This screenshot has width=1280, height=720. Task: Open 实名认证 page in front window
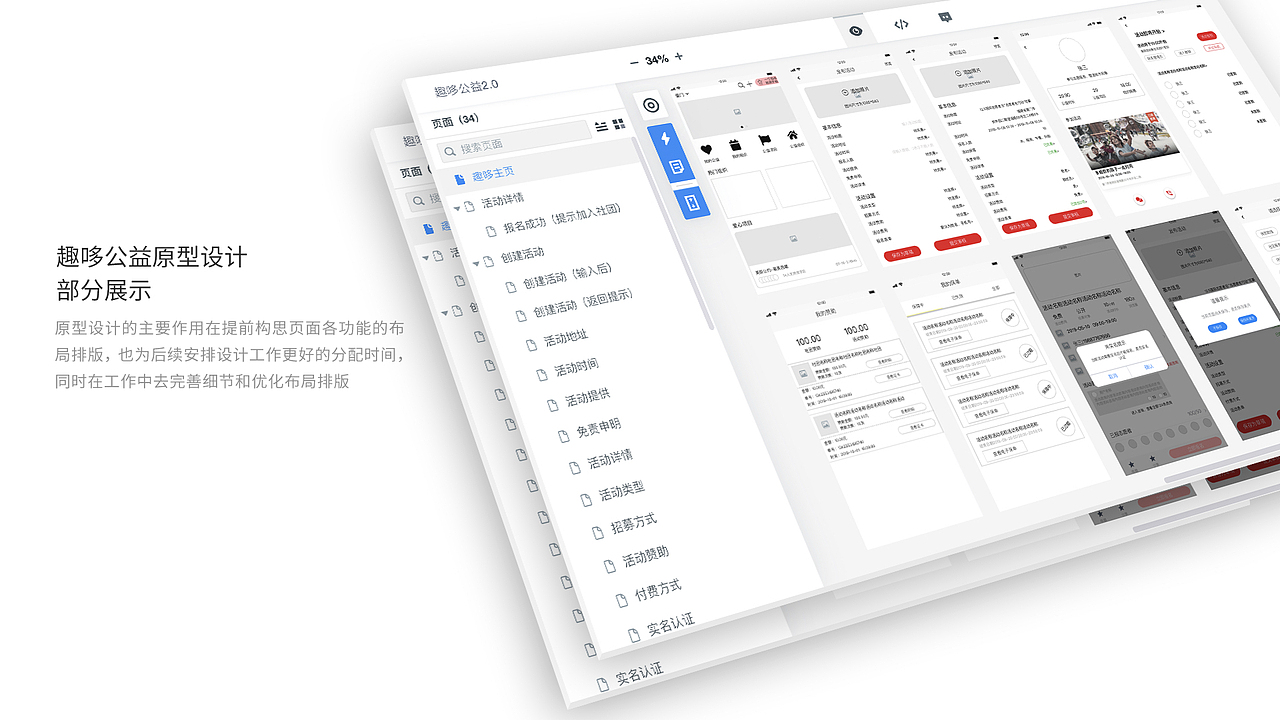(671, 624)
